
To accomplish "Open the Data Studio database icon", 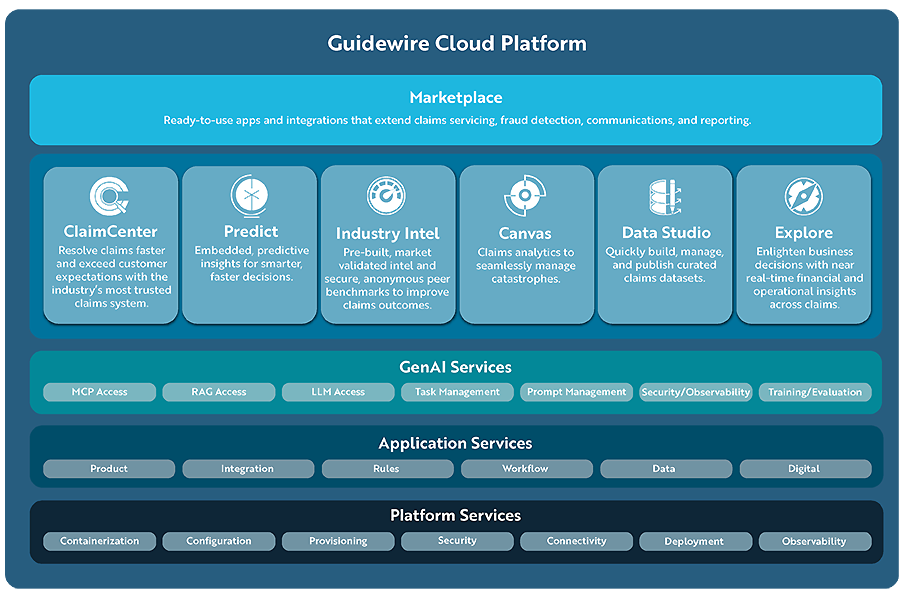I will coord(664,198).
